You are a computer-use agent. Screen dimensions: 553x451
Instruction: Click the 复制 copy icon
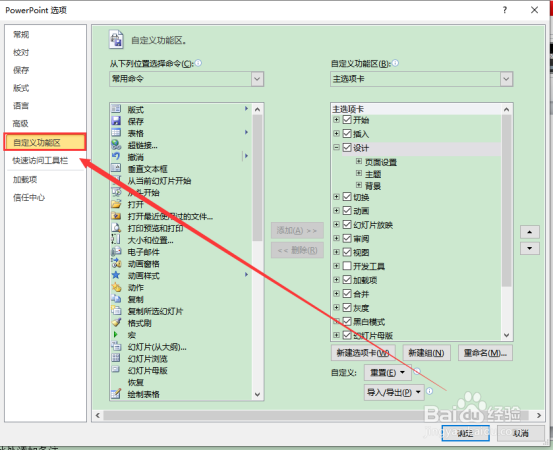pos(116,299)
